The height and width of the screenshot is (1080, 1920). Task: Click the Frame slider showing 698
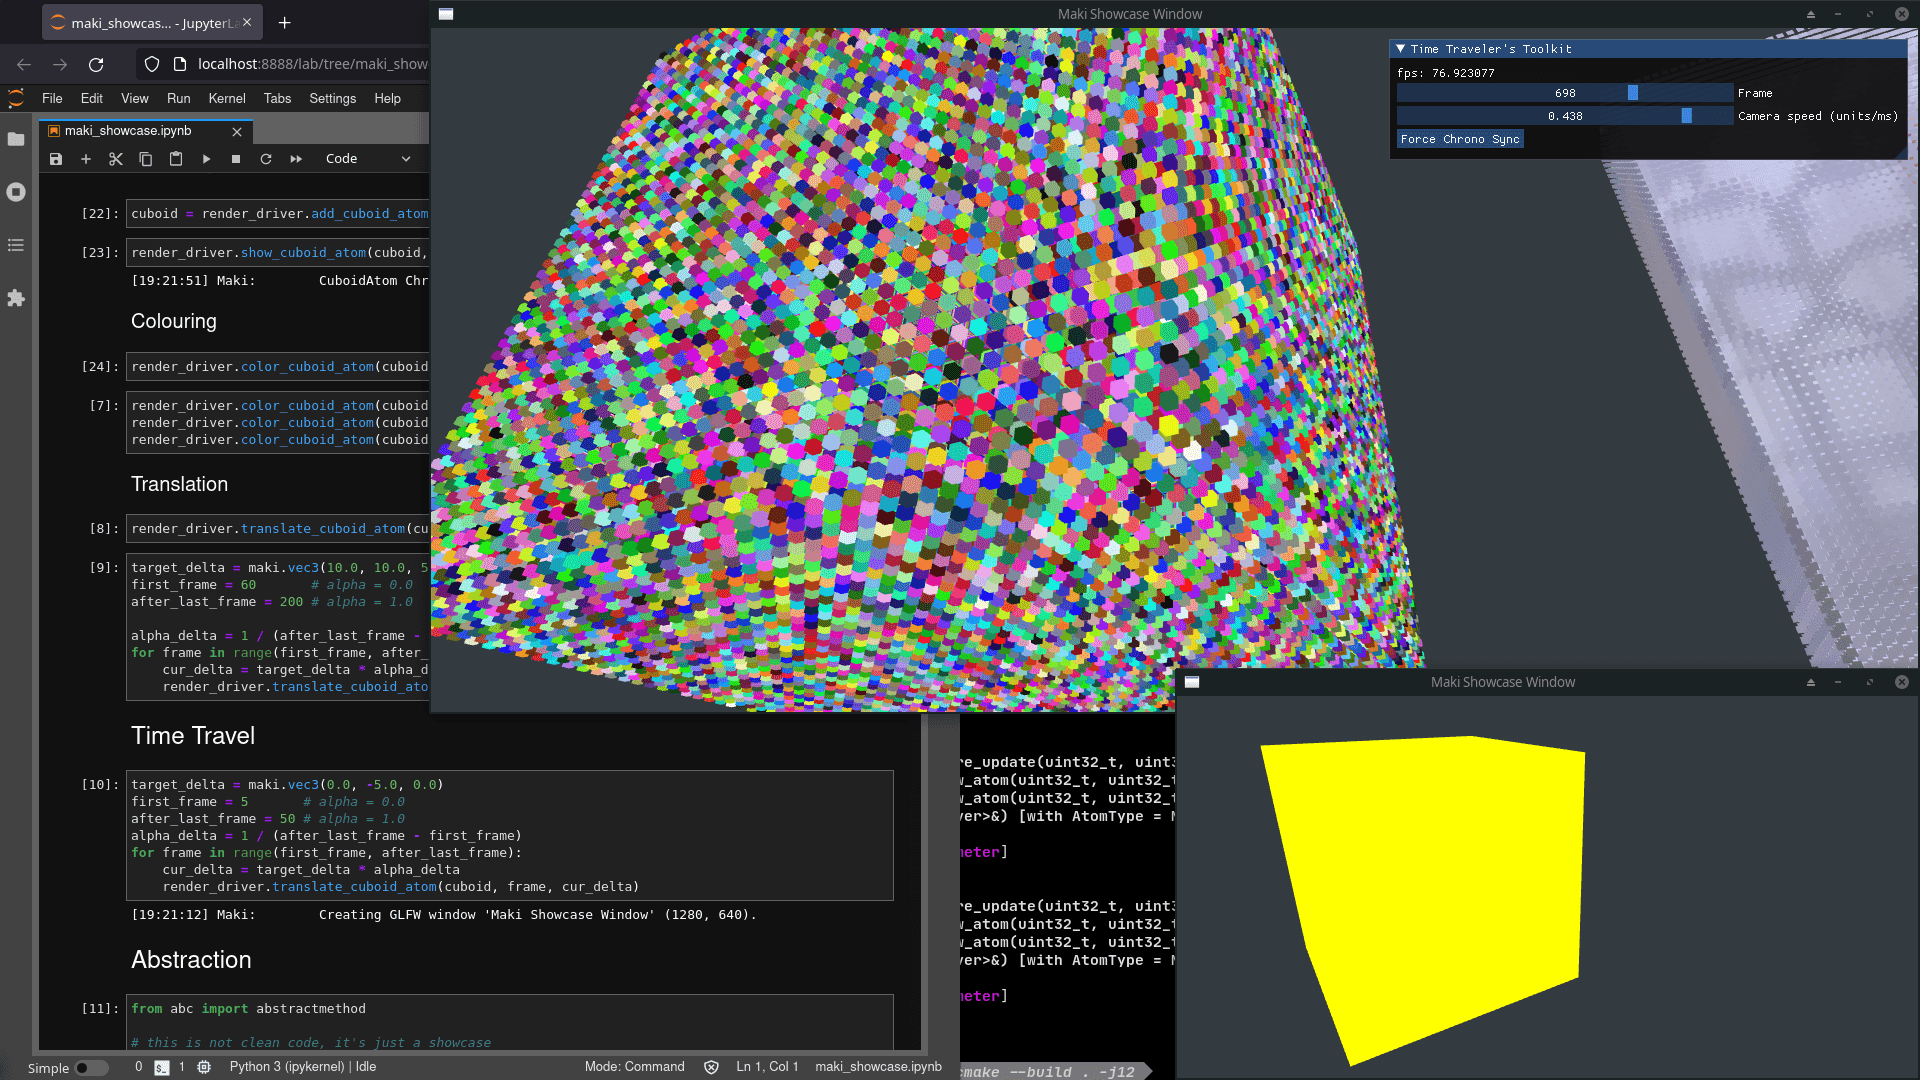pyautogui.click(x=1564, y=93)
